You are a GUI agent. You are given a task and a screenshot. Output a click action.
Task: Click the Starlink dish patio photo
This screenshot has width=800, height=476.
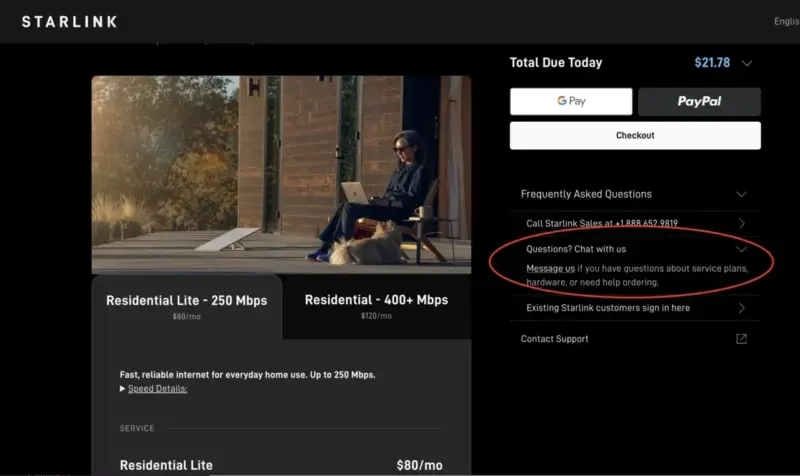(281, 174)
